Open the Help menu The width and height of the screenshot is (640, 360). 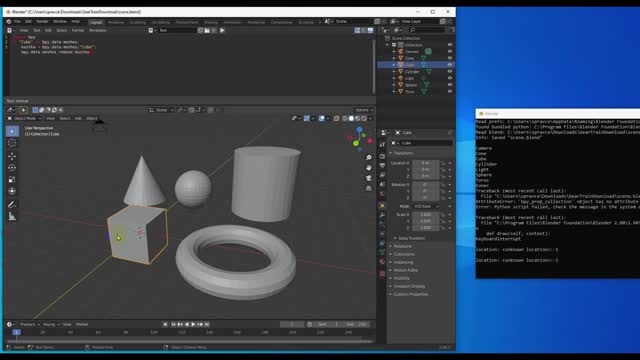76,22
